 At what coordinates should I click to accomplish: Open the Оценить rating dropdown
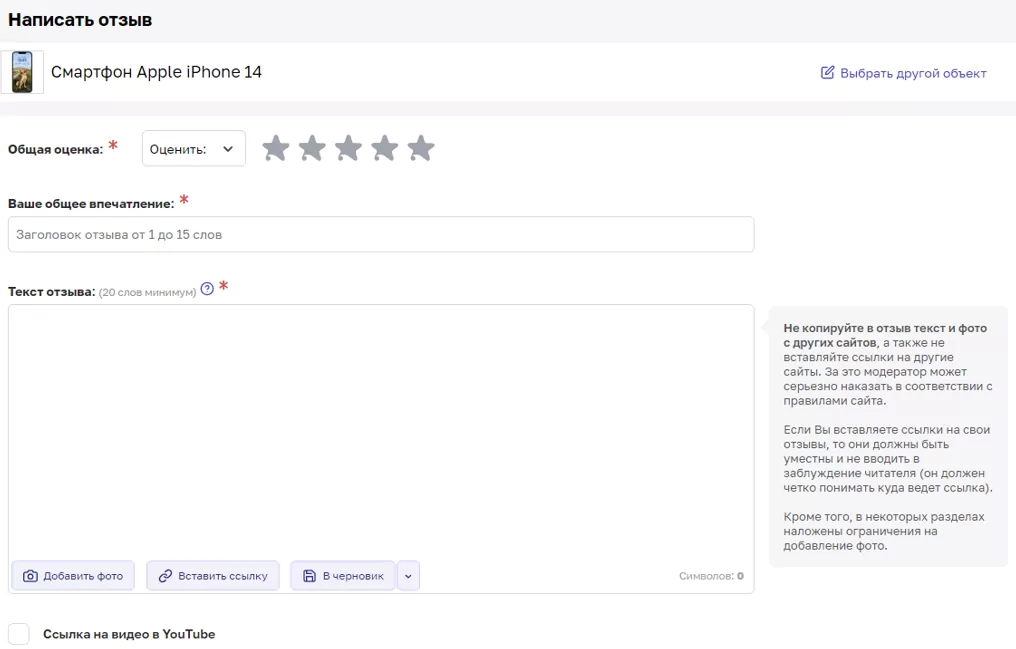tap(194, 148)
